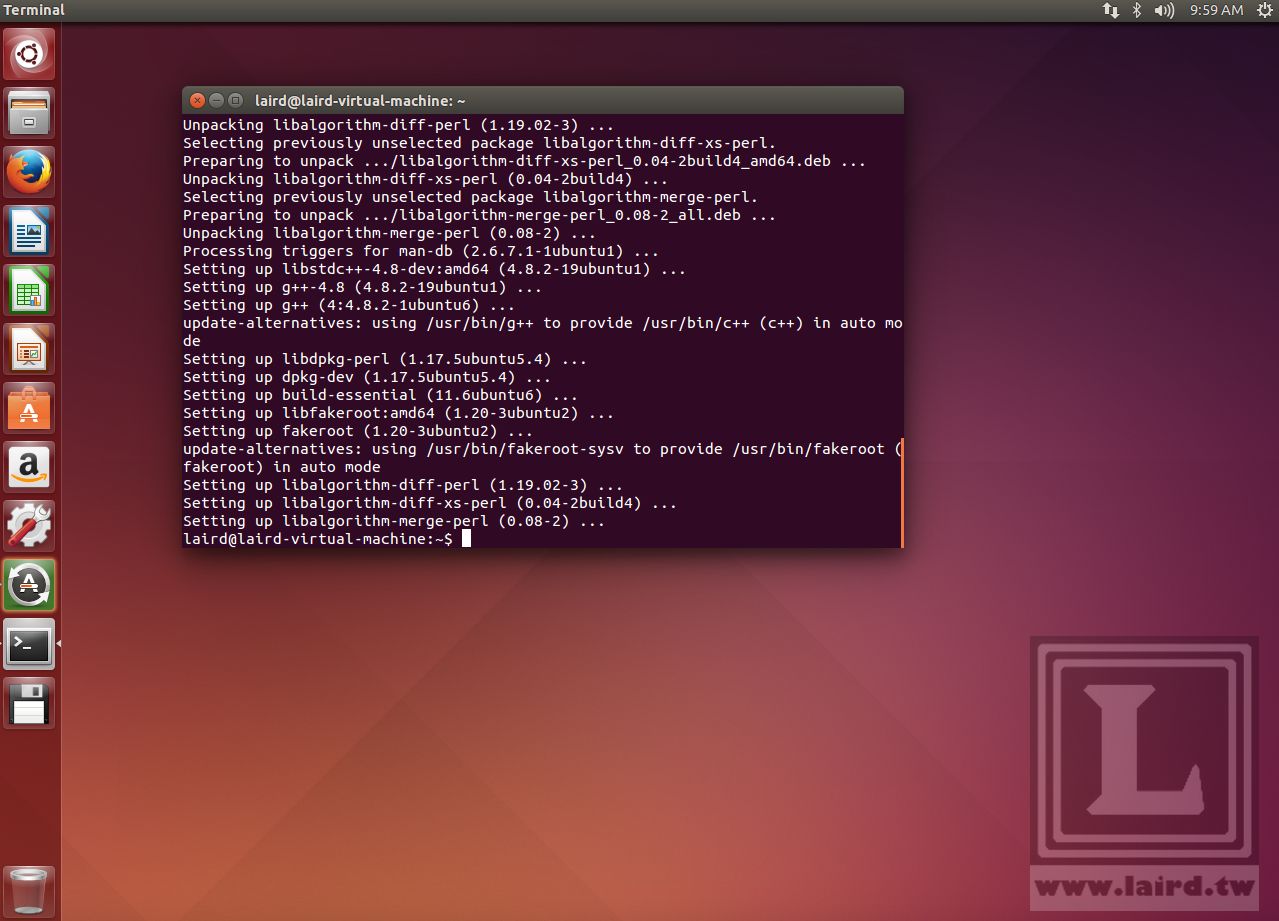Open the session power gear menu

[x=1263, y=10]
